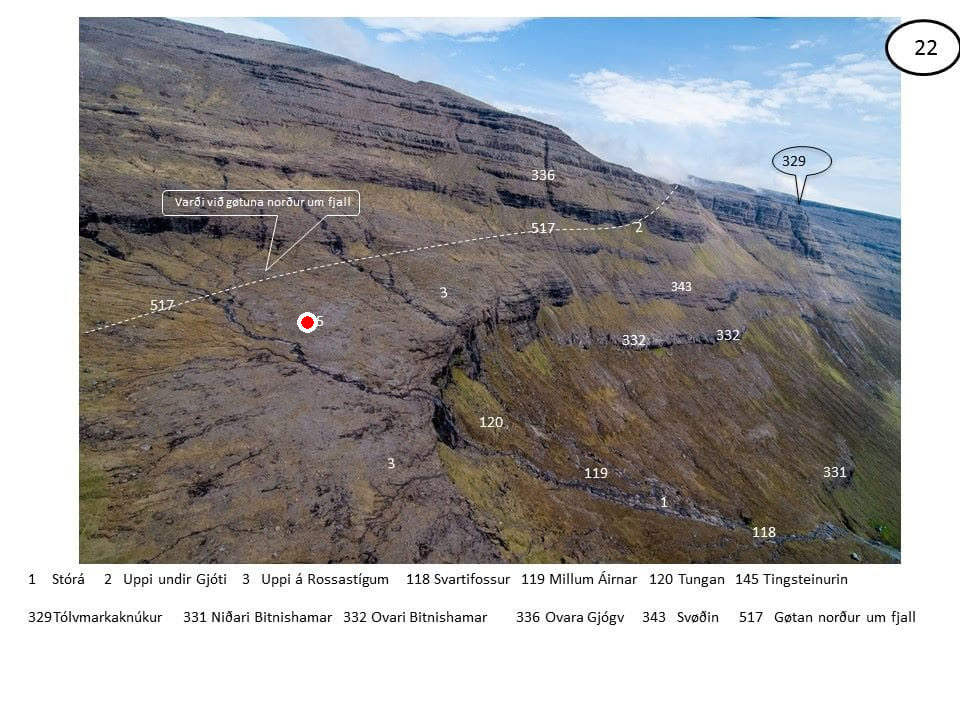960x720 pixels.
Task: Select the 517 label under 336
Action: click(x=542, y=228)
